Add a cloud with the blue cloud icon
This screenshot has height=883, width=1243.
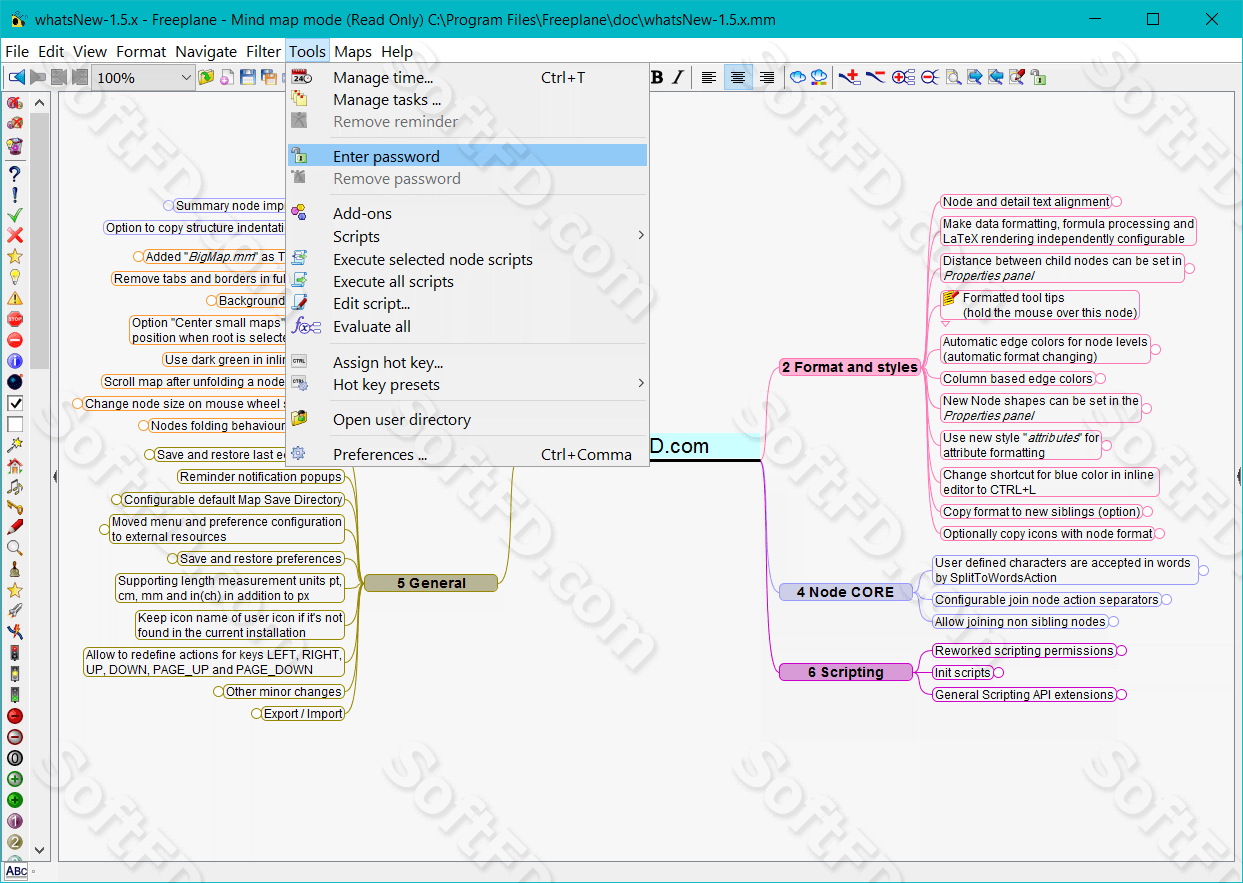tap(798, 77)
